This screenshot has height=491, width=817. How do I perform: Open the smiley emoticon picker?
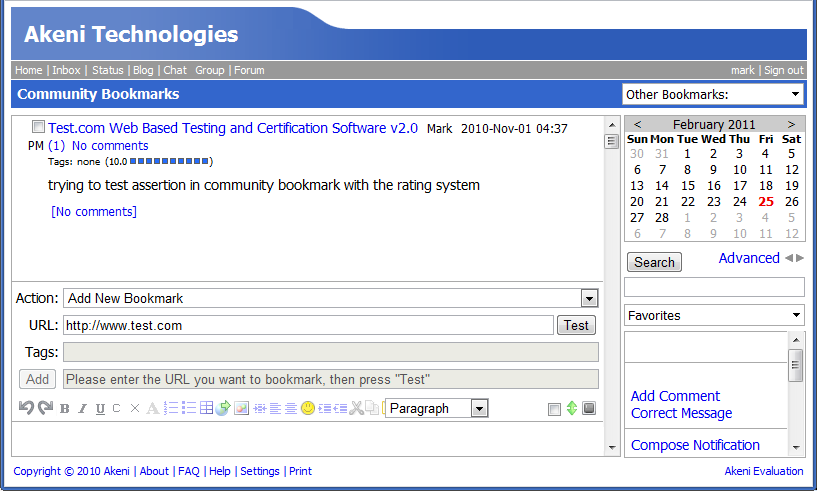(307, 408)
